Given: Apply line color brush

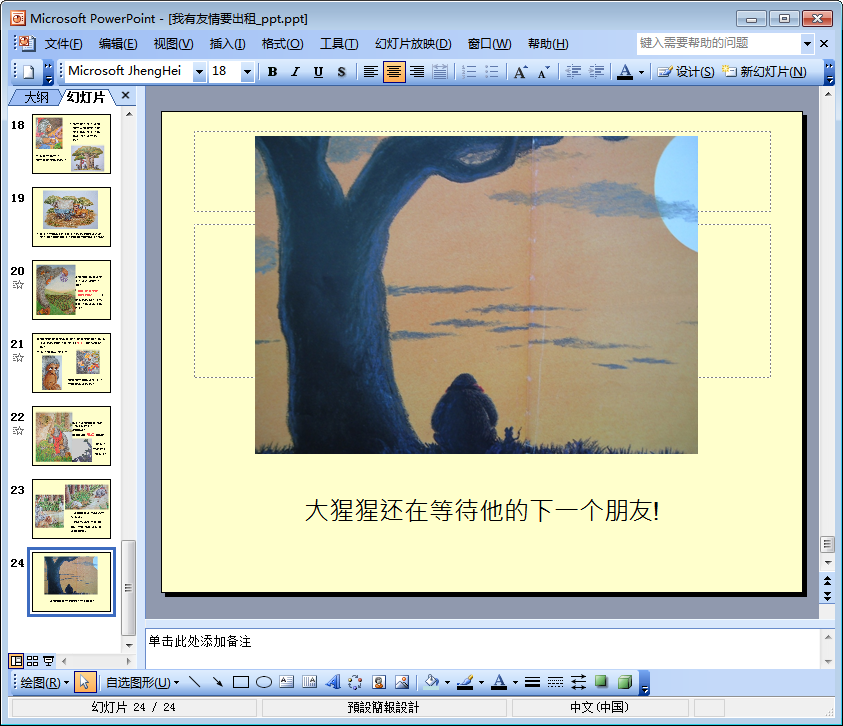Looking at the screenshot, I should pyautogui.click(x=465, y=682).
